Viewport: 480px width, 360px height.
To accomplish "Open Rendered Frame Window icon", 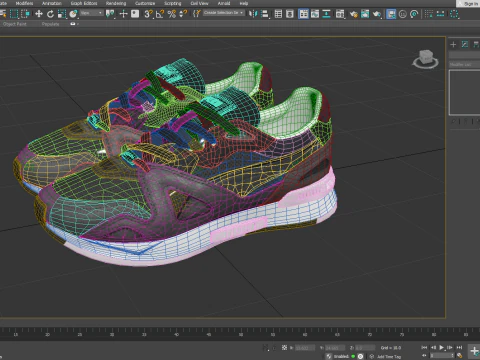I will (x=365, y=14).
